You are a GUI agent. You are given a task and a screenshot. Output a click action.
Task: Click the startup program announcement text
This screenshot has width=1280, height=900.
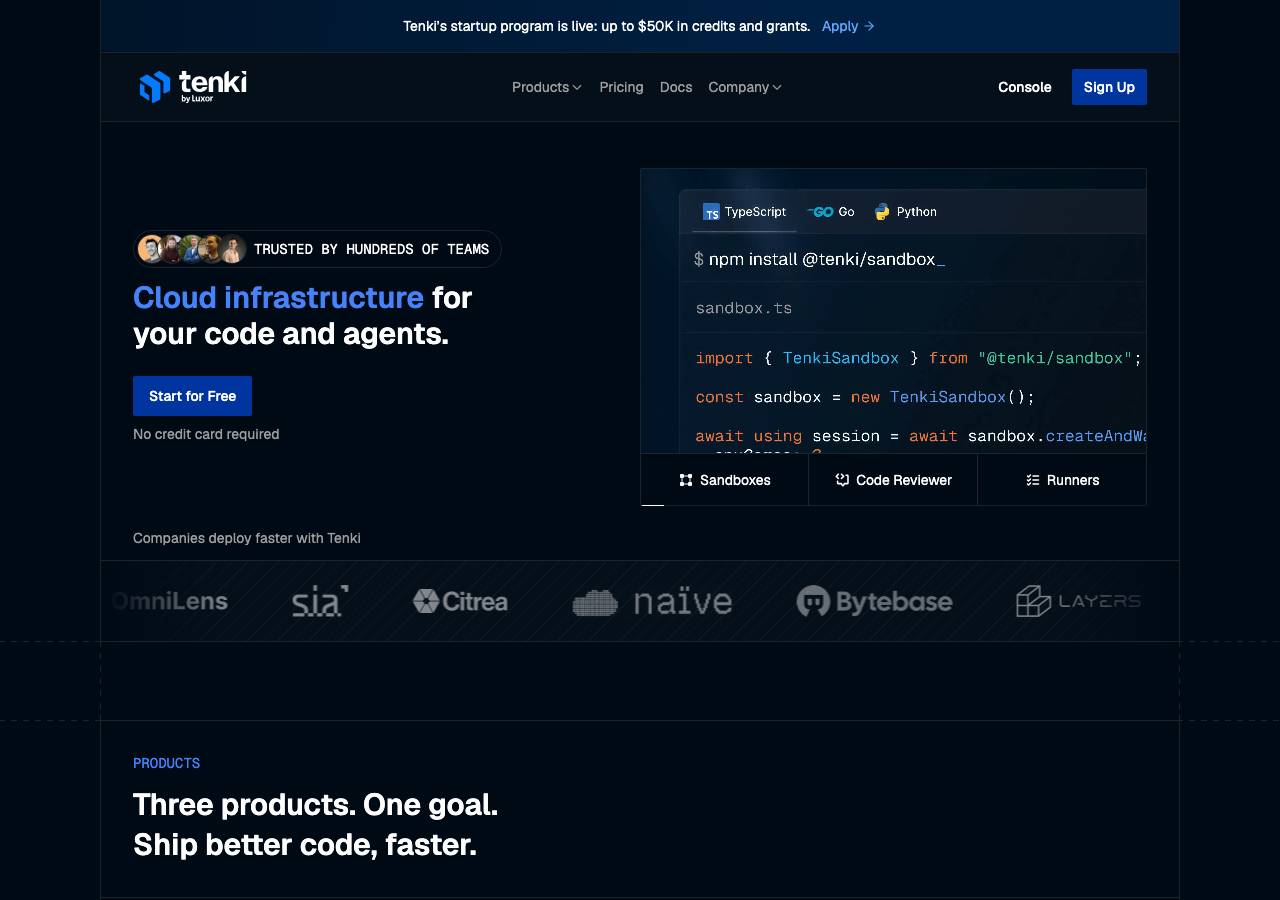click(607, 26)
